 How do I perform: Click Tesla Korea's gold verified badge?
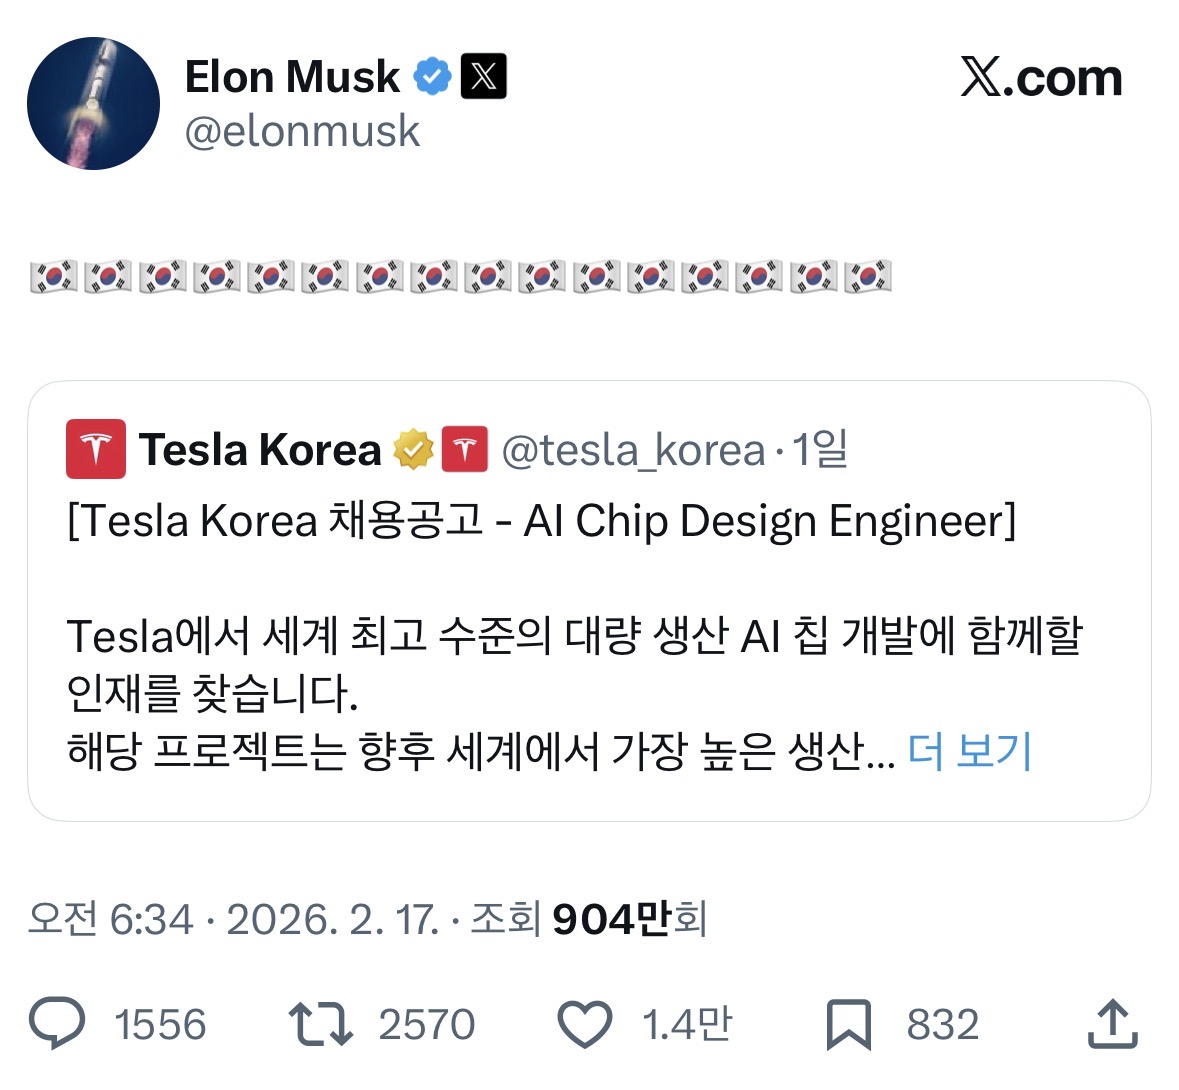click(x=413, y=449)
